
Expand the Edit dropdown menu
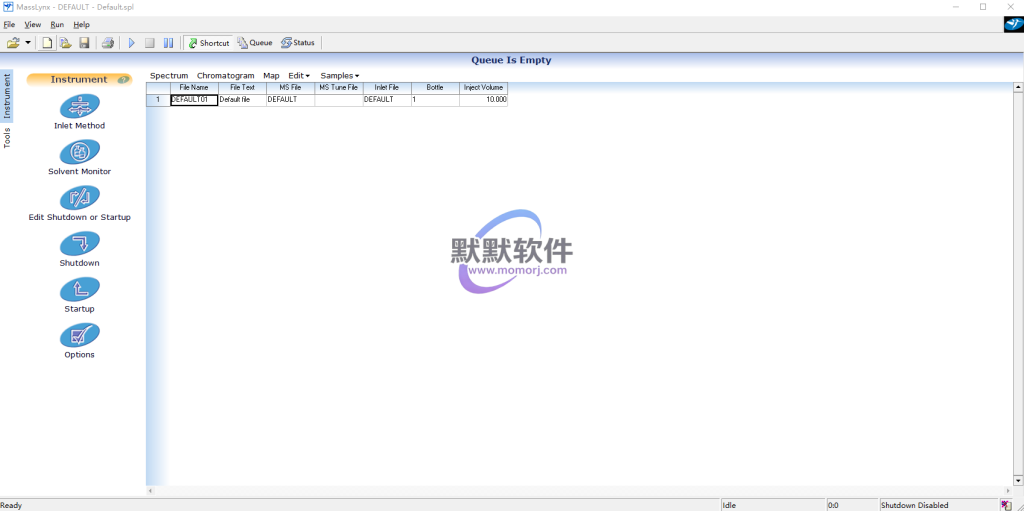pos(299,76)
